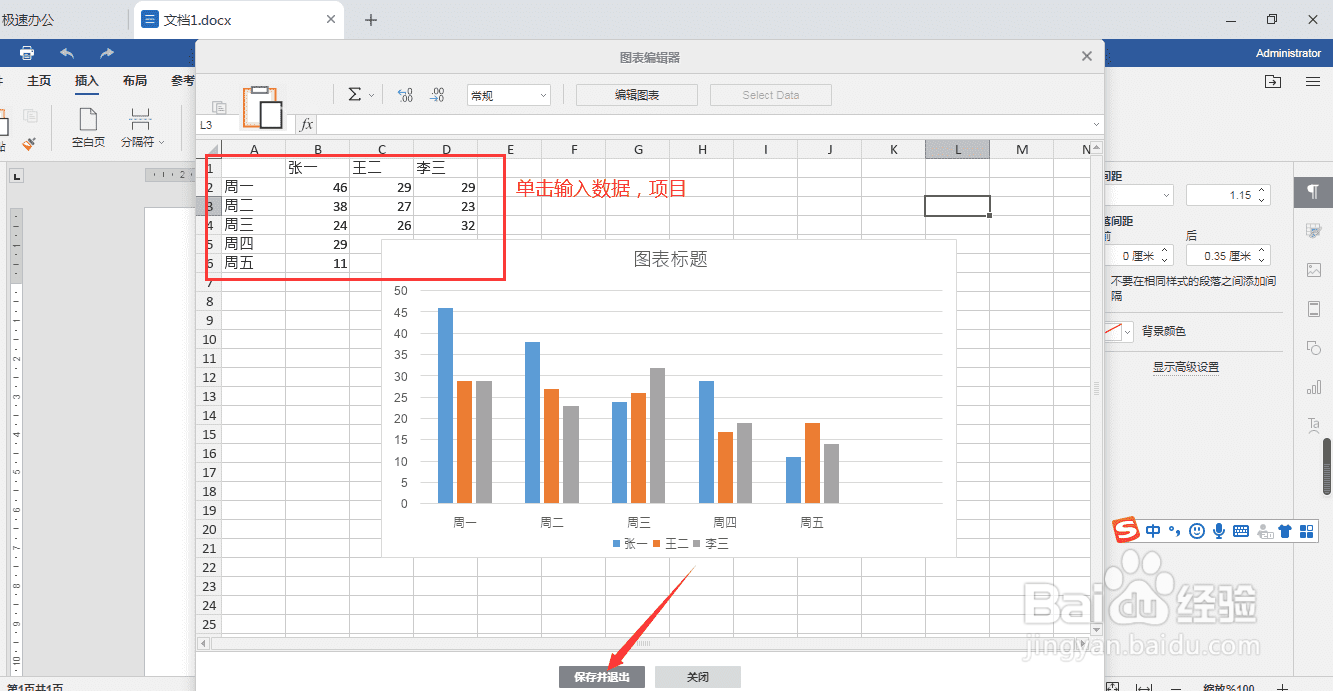Open the table settings sidebar icon
1333x691 pixels.
[1314, 231]
